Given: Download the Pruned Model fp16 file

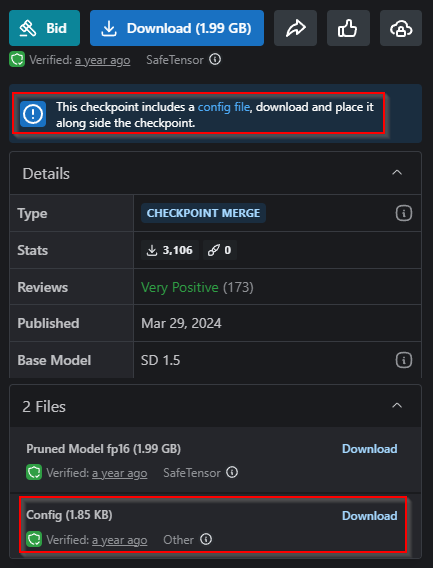Looking at the screenshot, I should [x=370, y=448].
